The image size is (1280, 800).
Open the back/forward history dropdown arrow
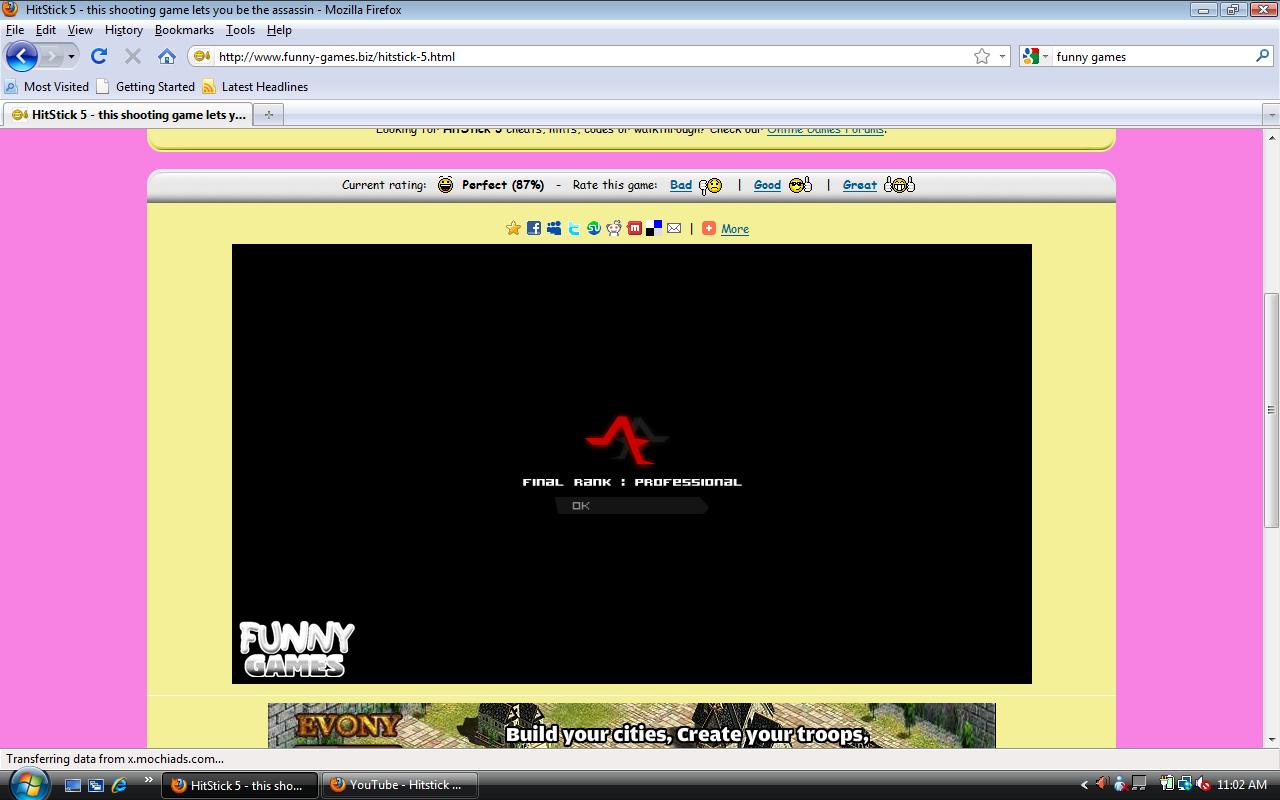(71, 56)
